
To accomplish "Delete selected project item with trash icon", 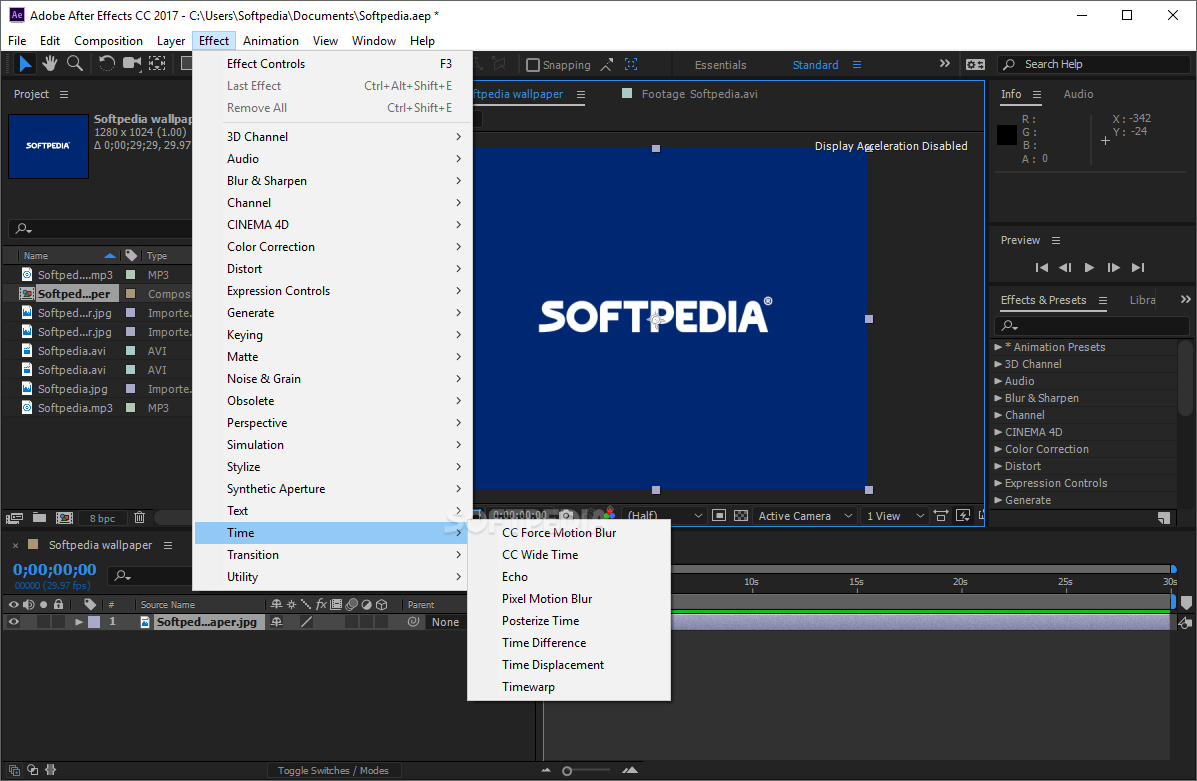I will pyautogui.click(x=140, y=518).
